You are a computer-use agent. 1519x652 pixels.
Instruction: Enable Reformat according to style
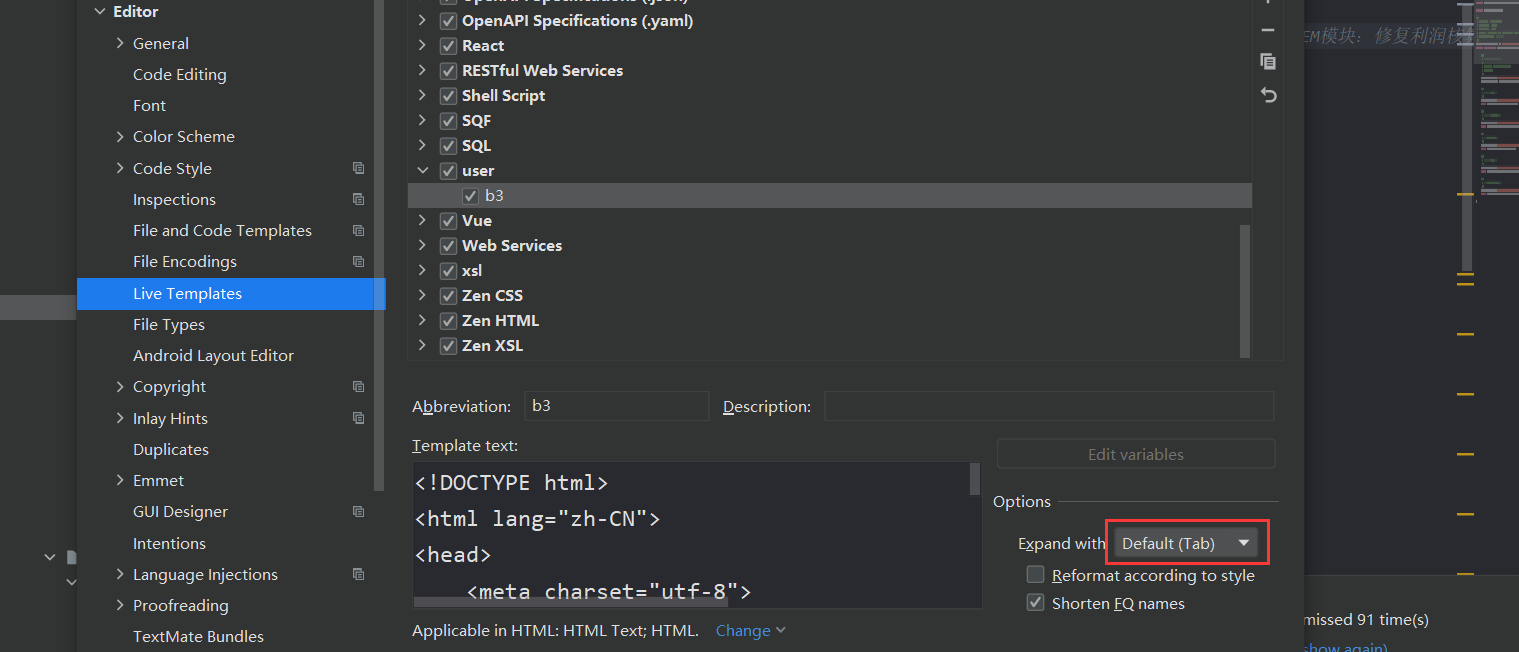pyautogui.click(x=1036, y=575)
